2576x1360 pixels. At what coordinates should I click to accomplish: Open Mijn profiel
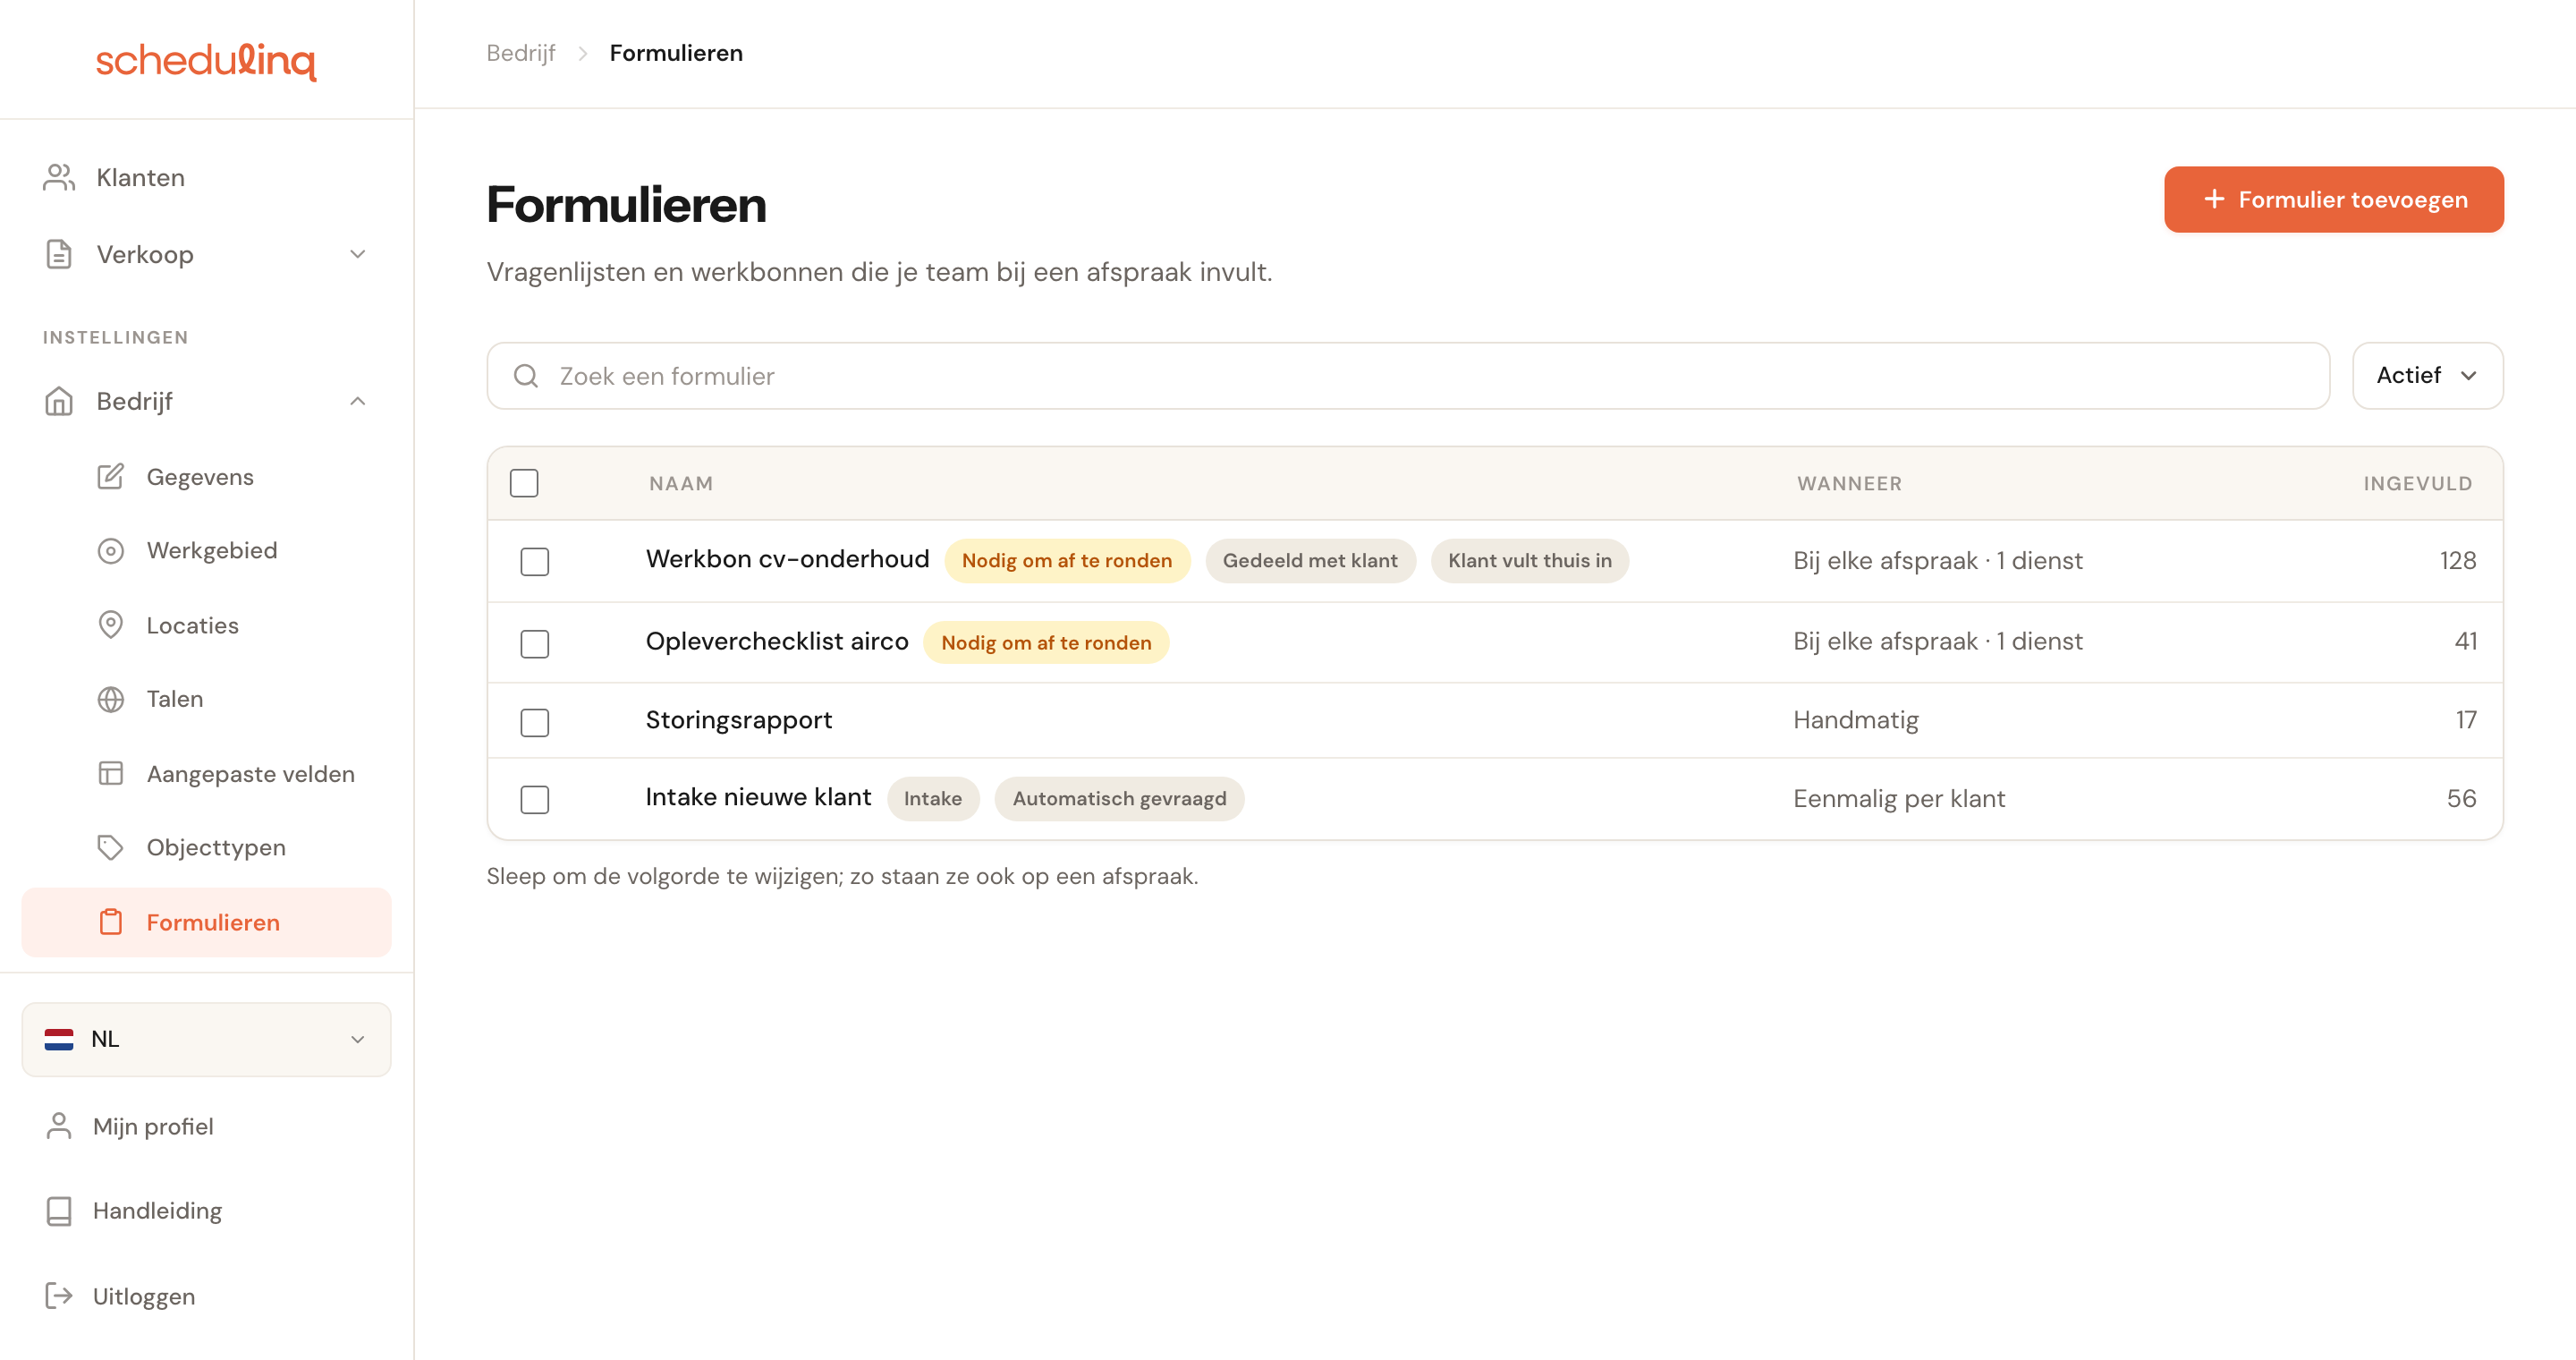(206, 1126)
